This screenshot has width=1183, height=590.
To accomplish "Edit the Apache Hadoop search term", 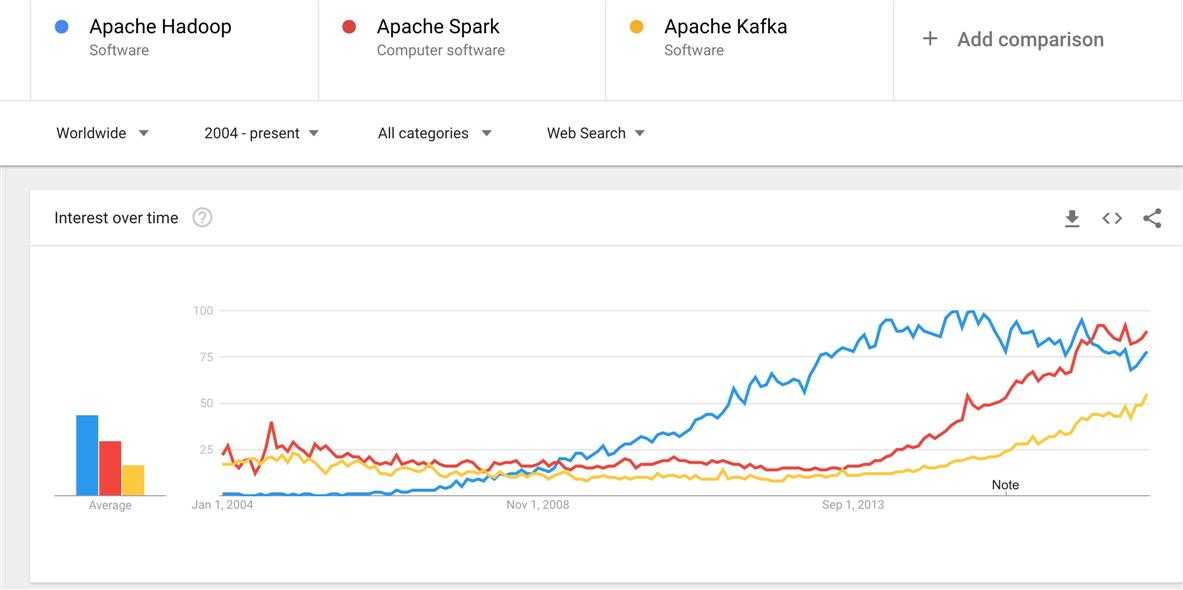I will pyautogui.click(x=160, y=26).
